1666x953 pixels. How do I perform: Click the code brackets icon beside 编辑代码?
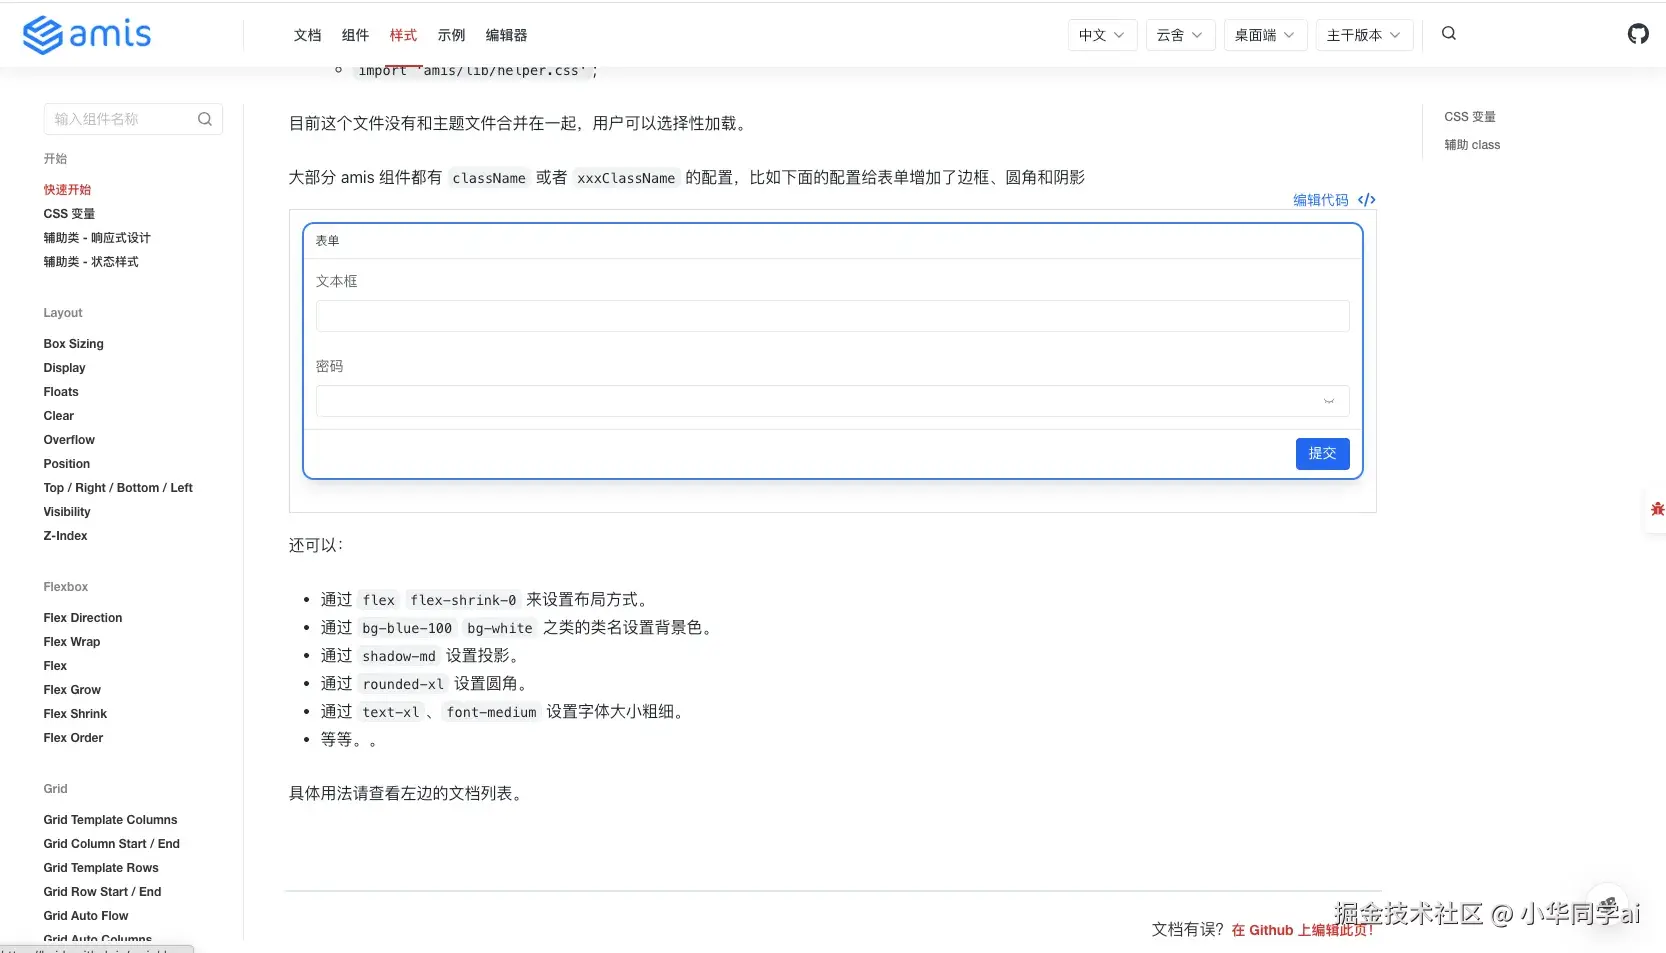click(x=1367, y=200)
